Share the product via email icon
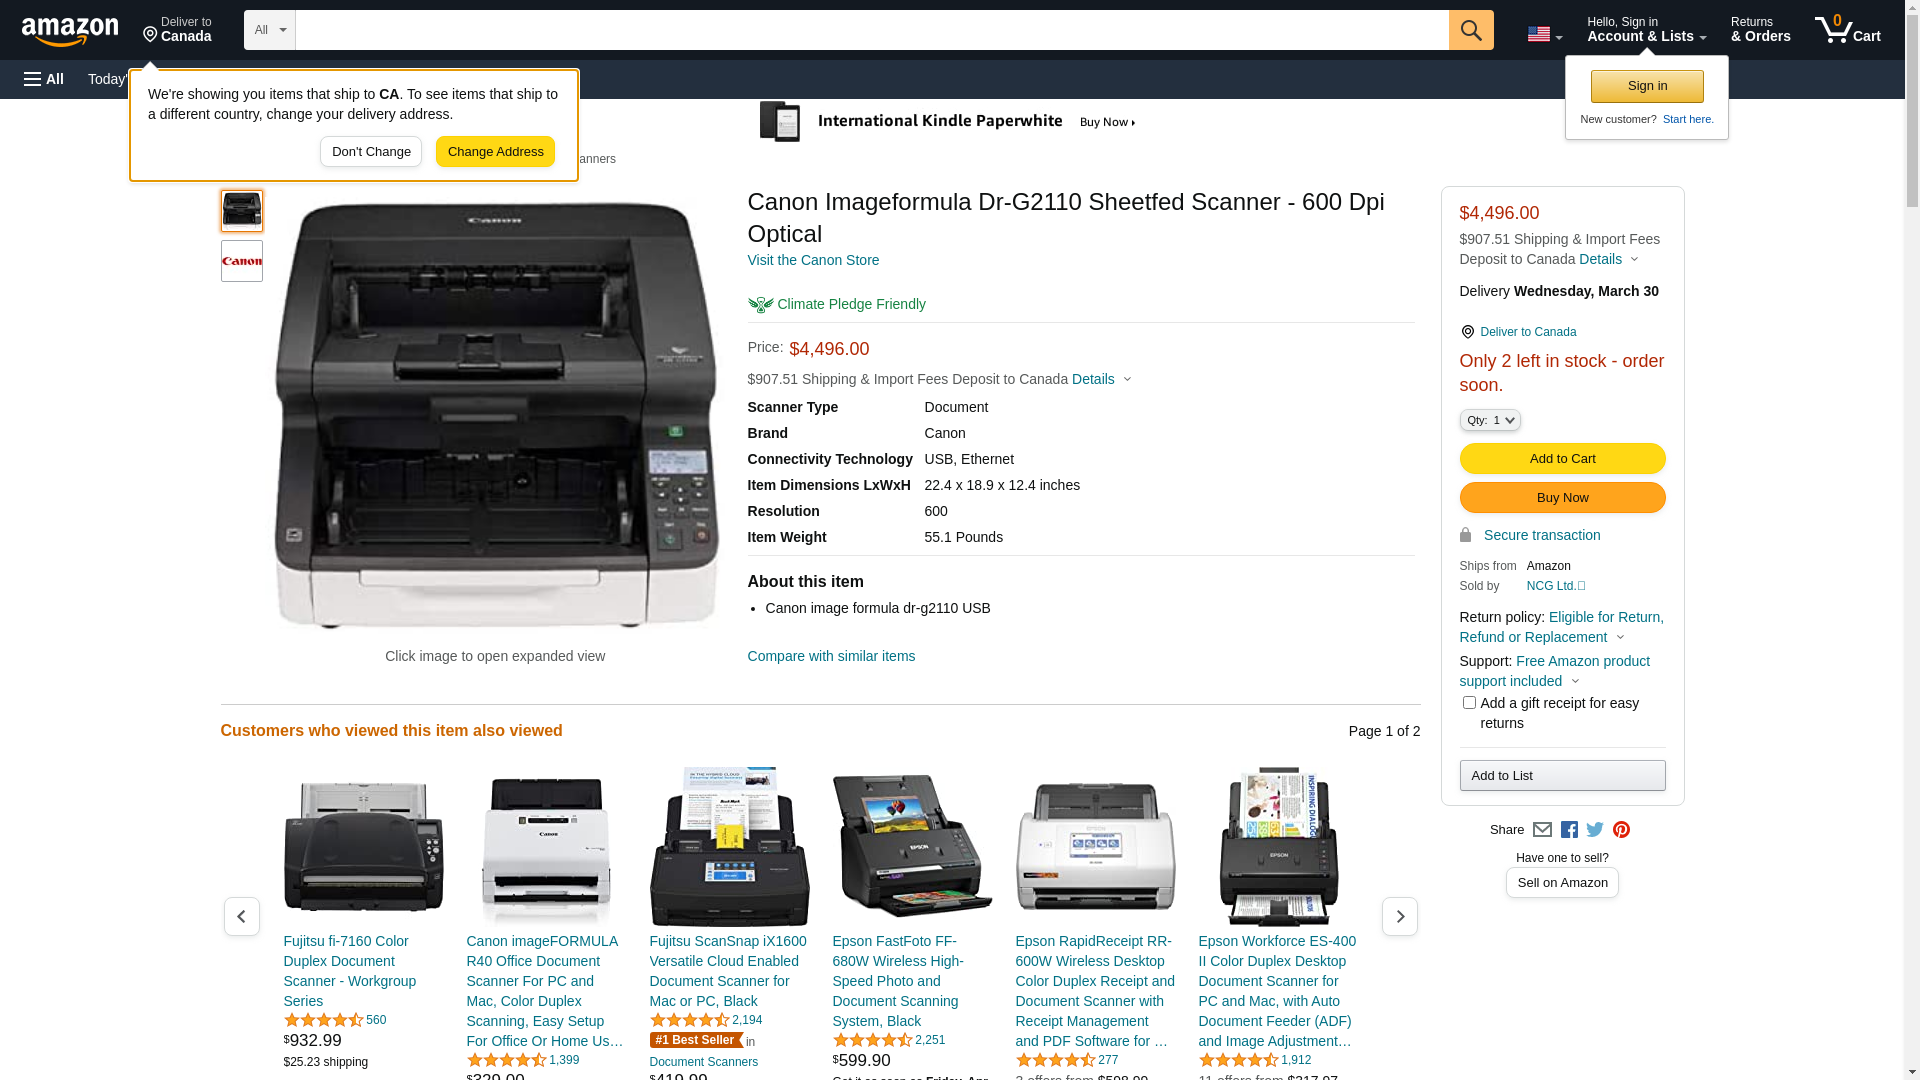Image resolution: width=1920 pixels, height=1080 pixels. pos(1542,830)
